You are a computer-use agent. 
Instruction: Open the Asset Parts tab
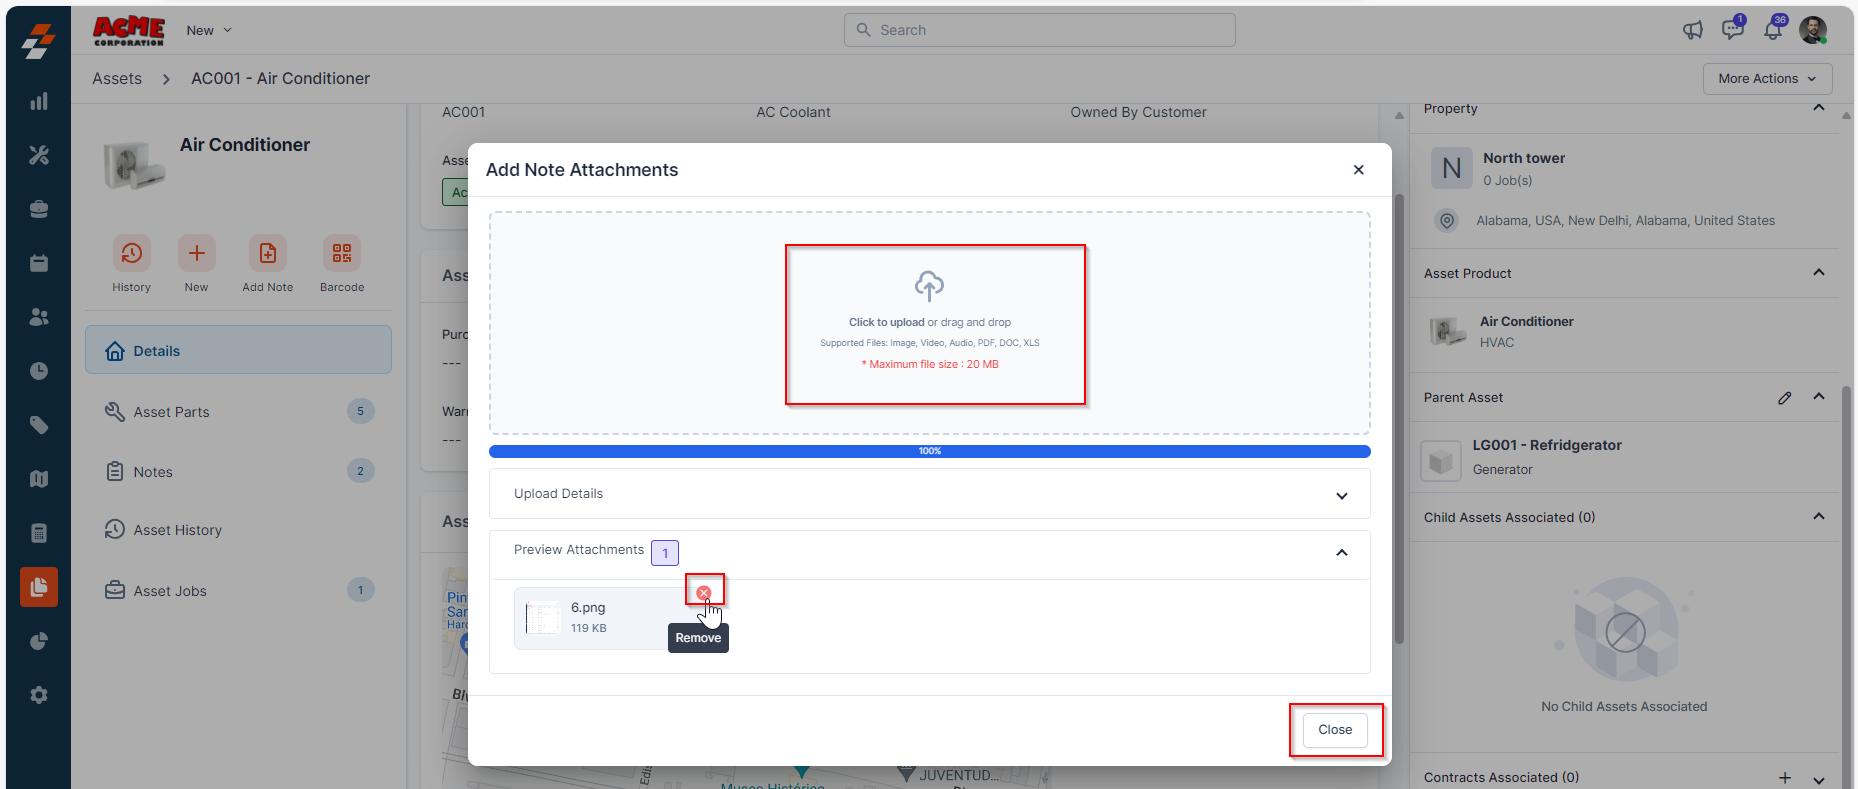tap(238, 411)
